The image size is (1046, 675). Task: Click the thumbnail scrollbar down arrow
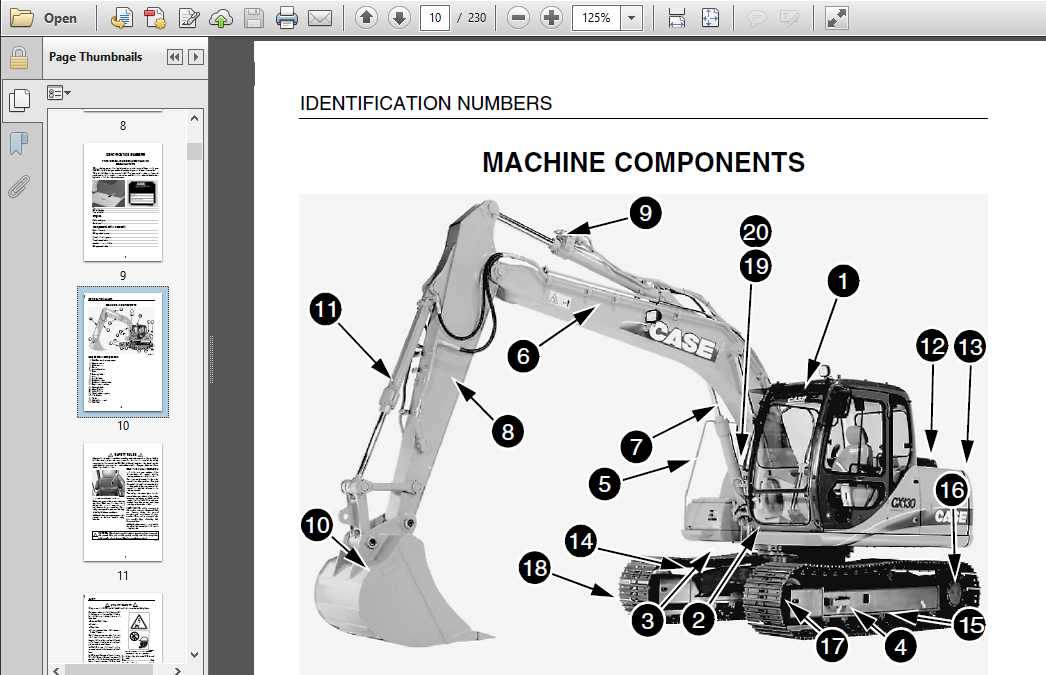coord(194,654)
